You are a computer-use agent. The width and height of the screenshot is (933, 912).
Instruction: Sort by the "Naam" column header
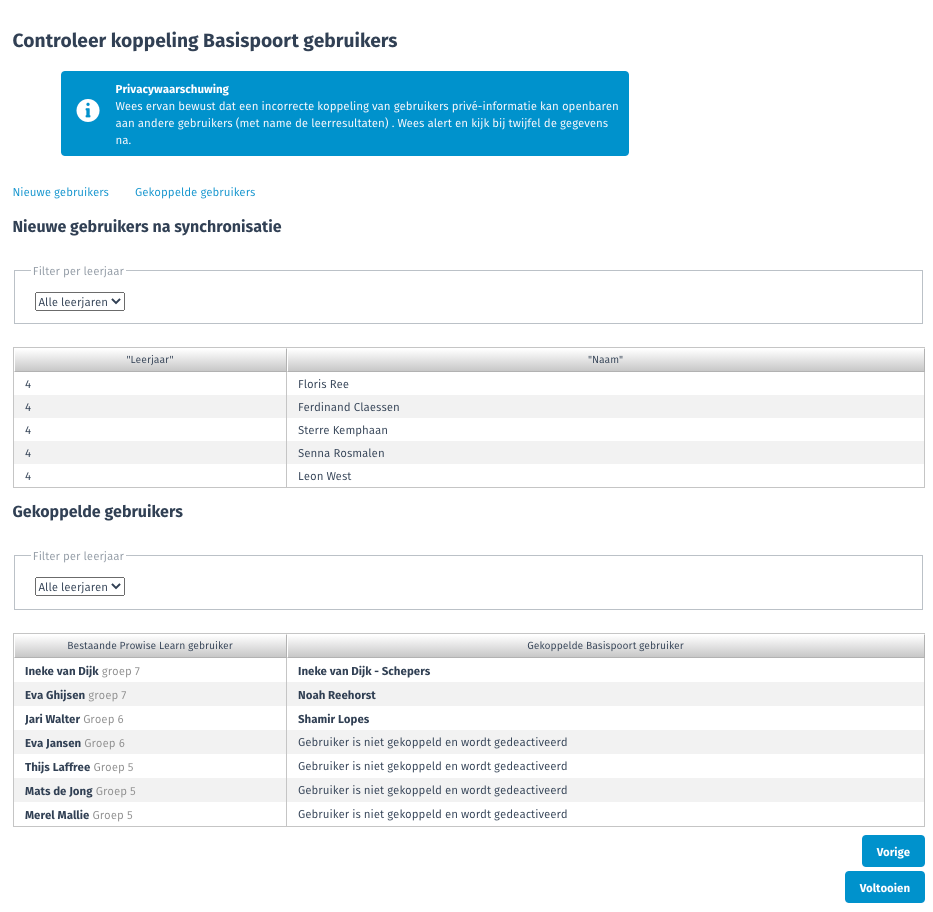(605, 360)
